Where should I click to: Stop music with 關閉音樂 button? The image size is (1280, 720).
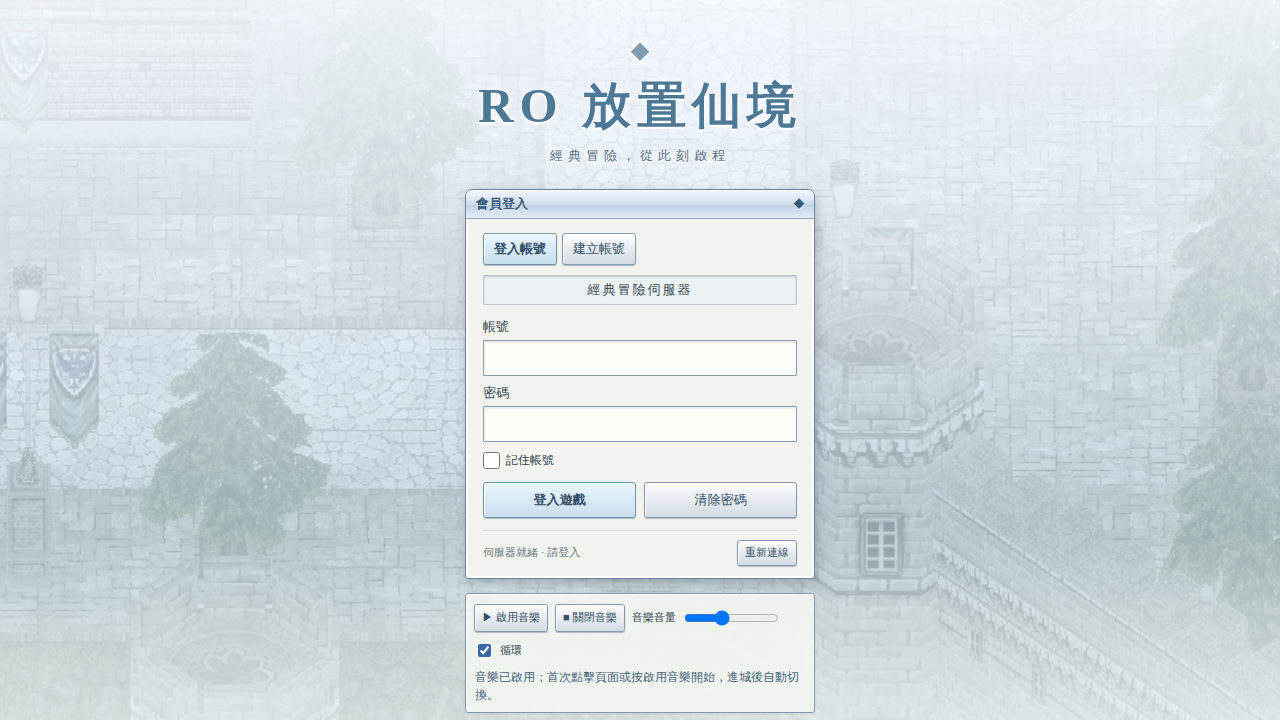pyautogui.click(x=590, y=618)
